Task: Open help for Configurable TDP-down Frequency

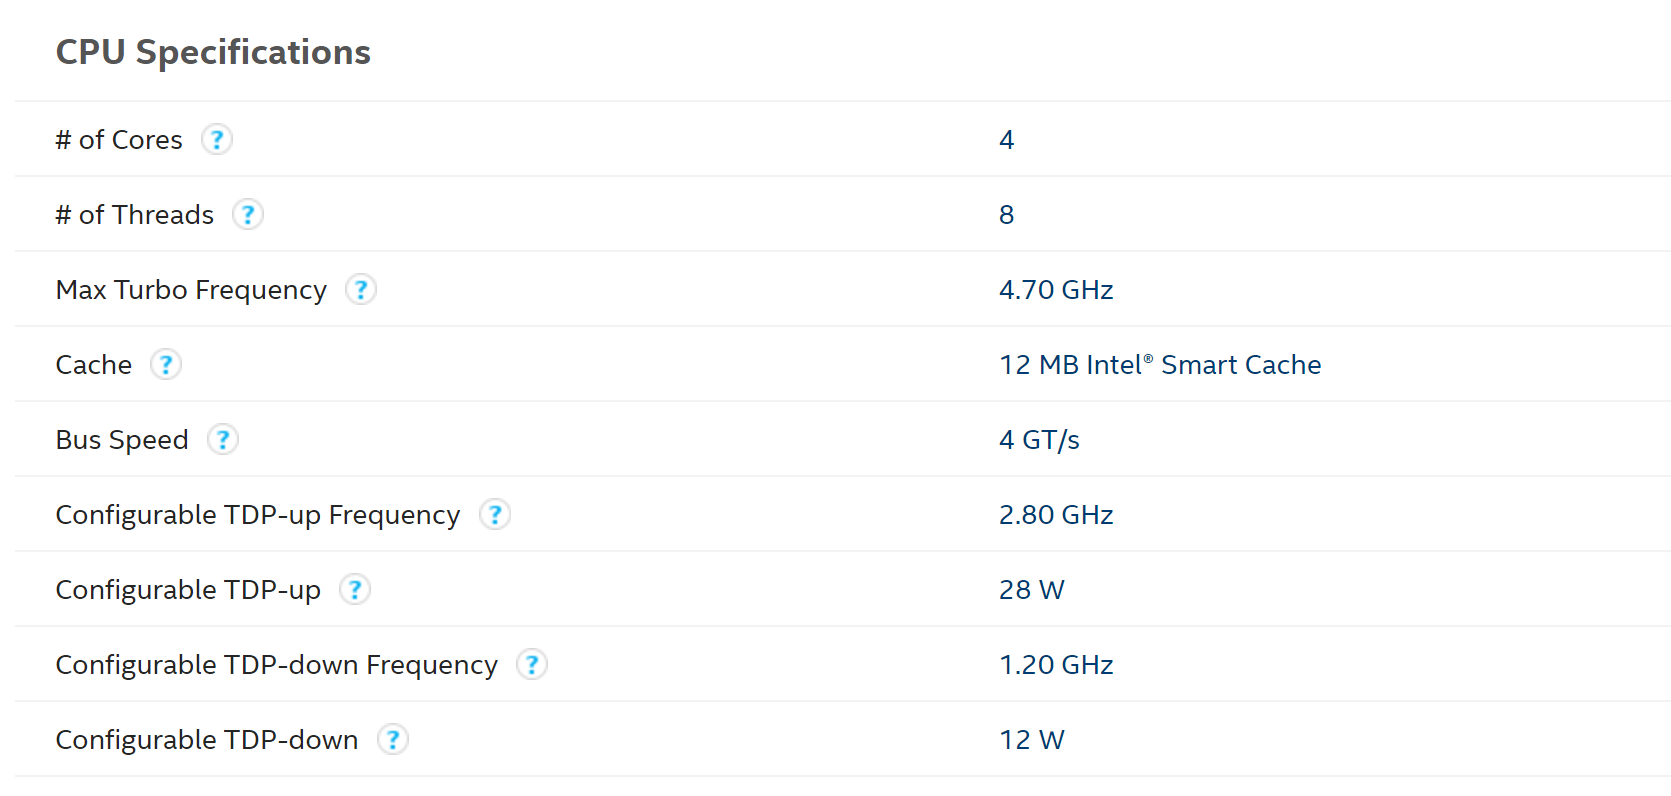Action: [532, 664]
